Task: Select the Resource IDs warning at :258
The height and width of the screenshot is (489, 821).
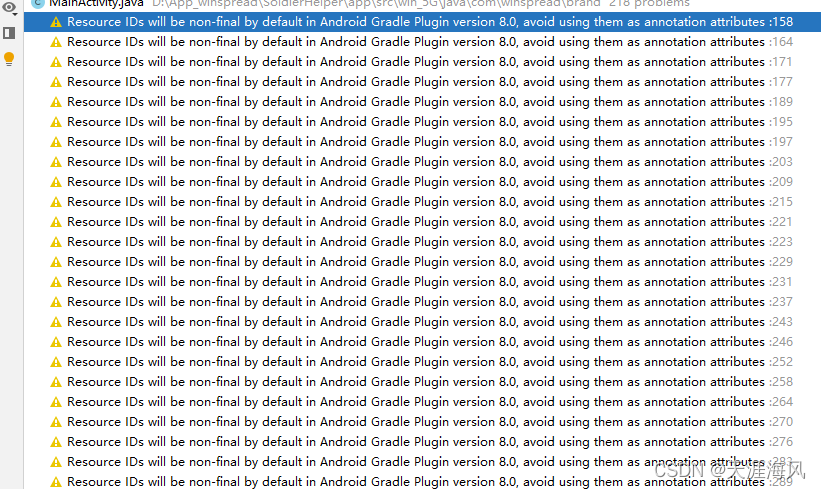Action: (x=422, y=382)
